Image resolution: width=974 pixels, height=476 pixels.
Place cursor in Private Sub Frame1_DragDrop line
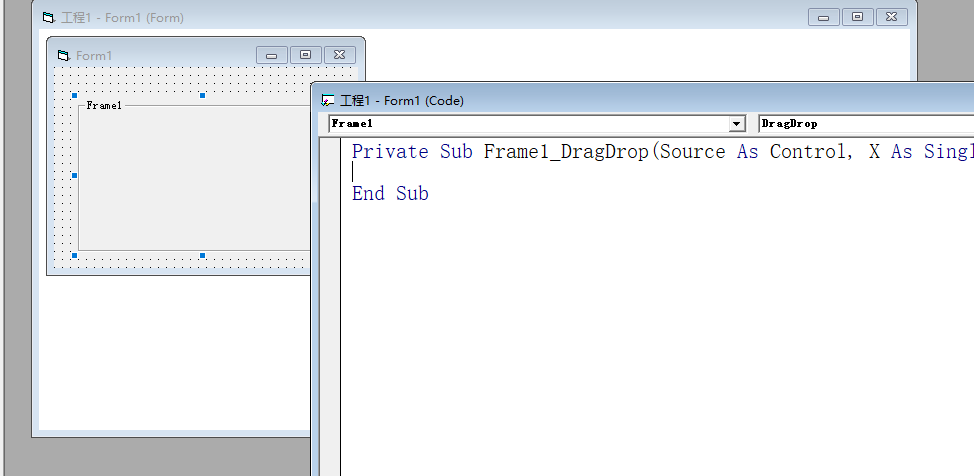(662, 152)
